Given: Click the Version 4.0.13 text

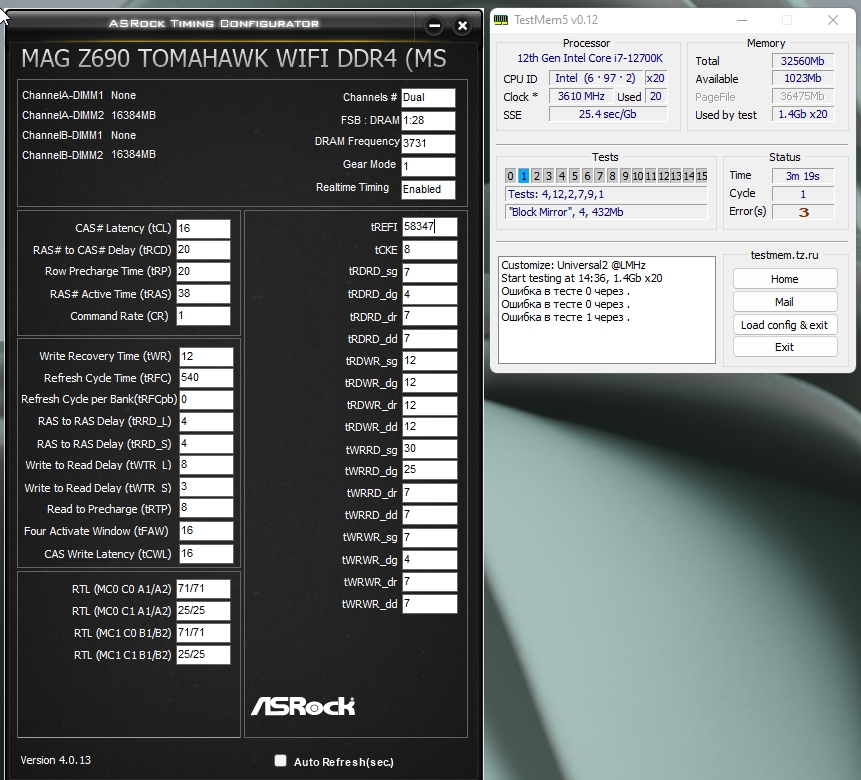Looking at the screenshot, I should tap(55, 760).
